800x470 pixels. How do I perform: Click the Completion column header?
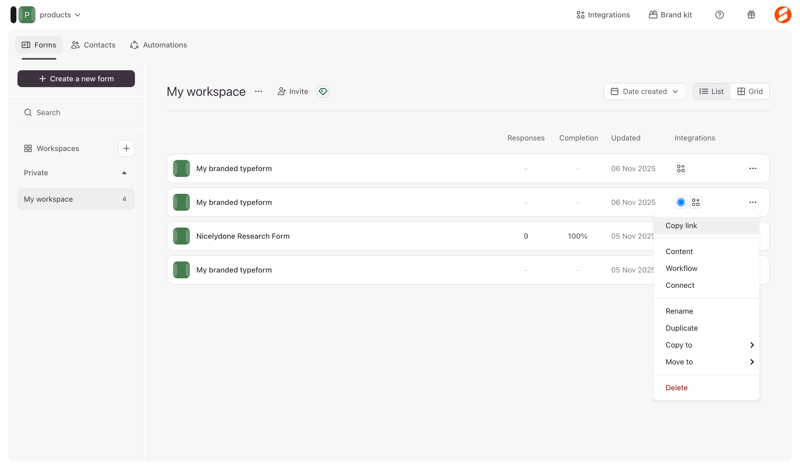pos(579,138)
